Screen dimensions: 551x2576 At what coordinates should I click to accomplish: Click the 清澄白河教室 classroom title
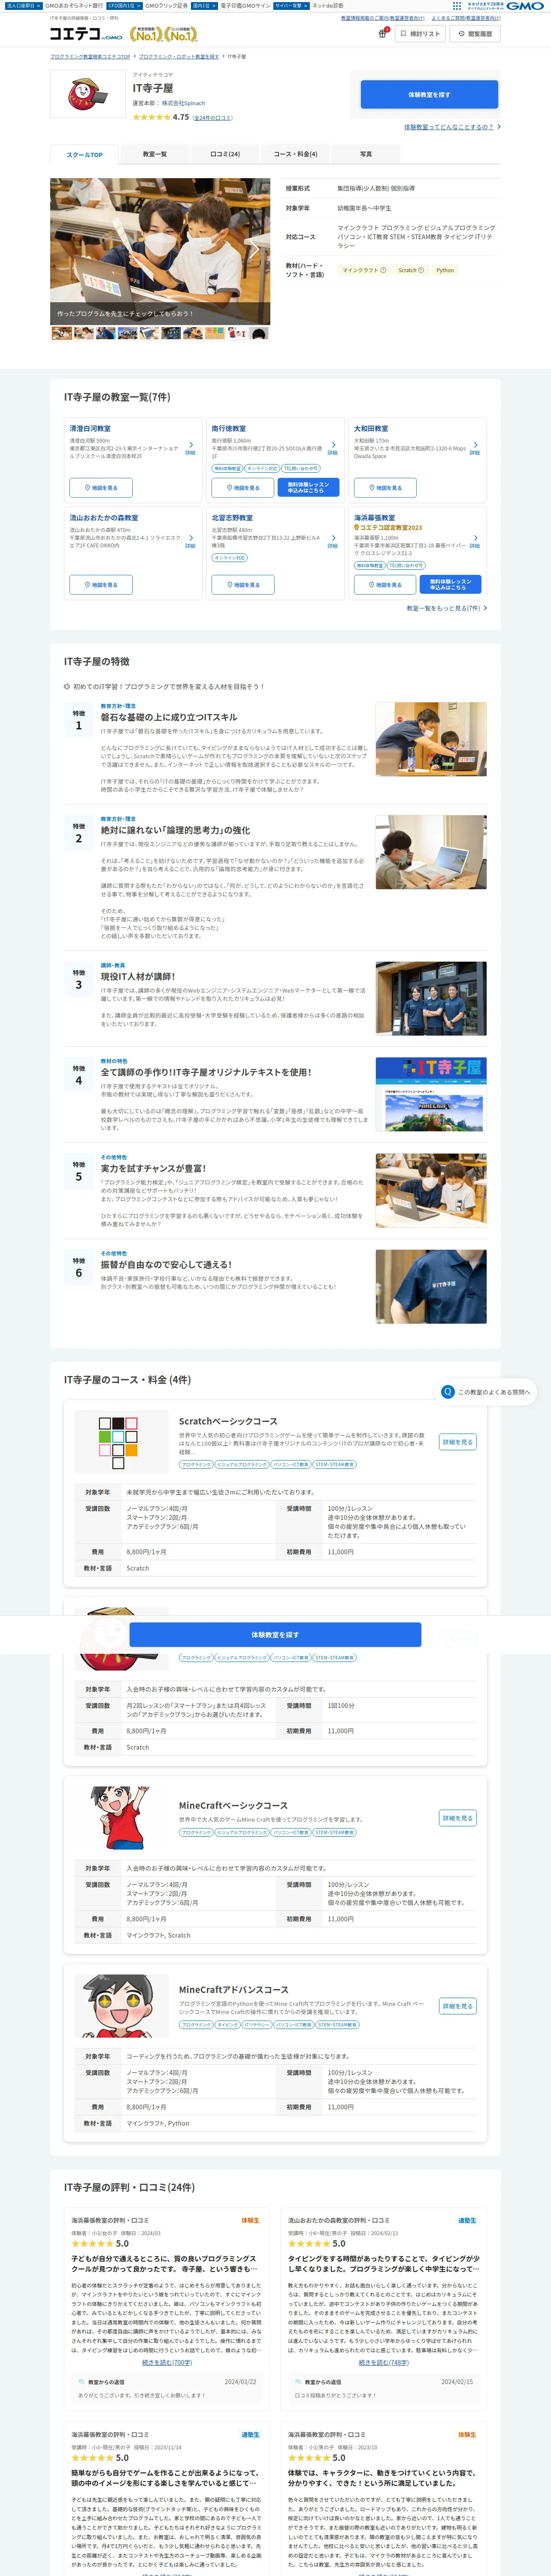(x=90, y=428)
